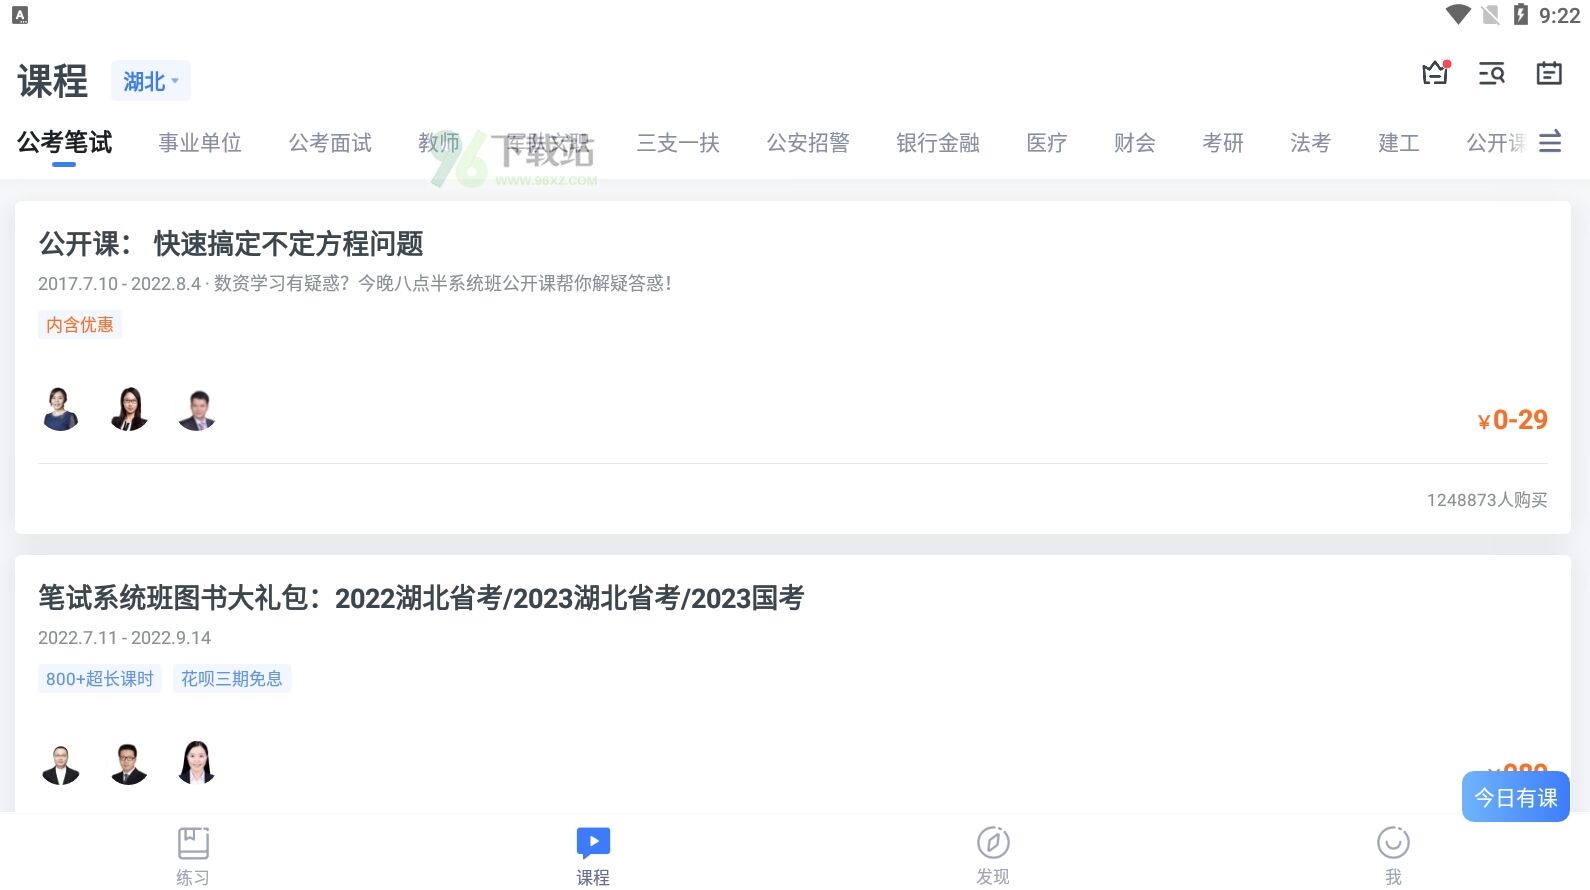Tap the 内含优惠 discount tag

click(80, 325)
